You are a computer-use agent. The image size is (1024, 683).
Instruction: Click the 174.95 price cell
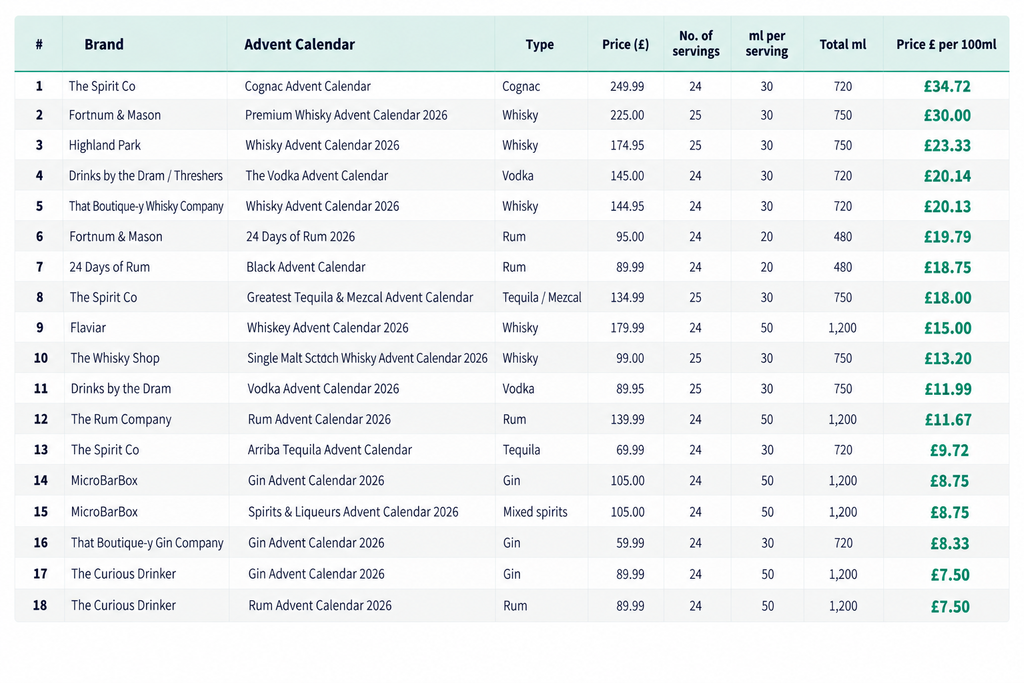coord(627,145)
